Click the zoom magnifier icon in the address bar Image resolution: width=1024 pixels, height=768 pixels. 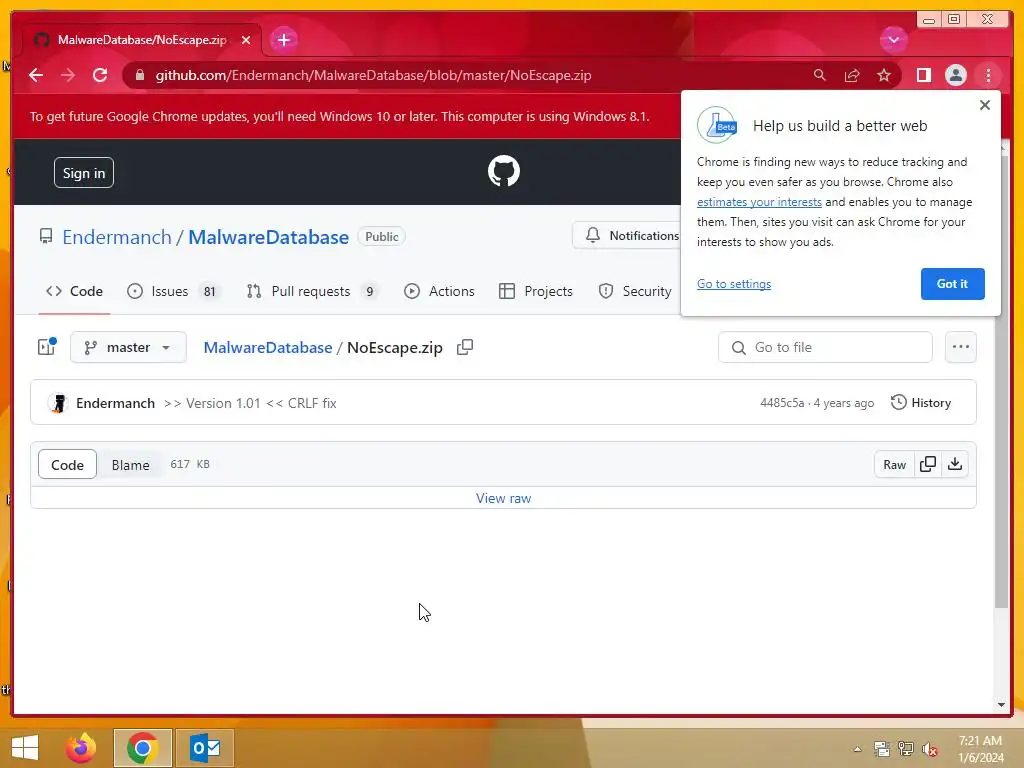[820, 75]
